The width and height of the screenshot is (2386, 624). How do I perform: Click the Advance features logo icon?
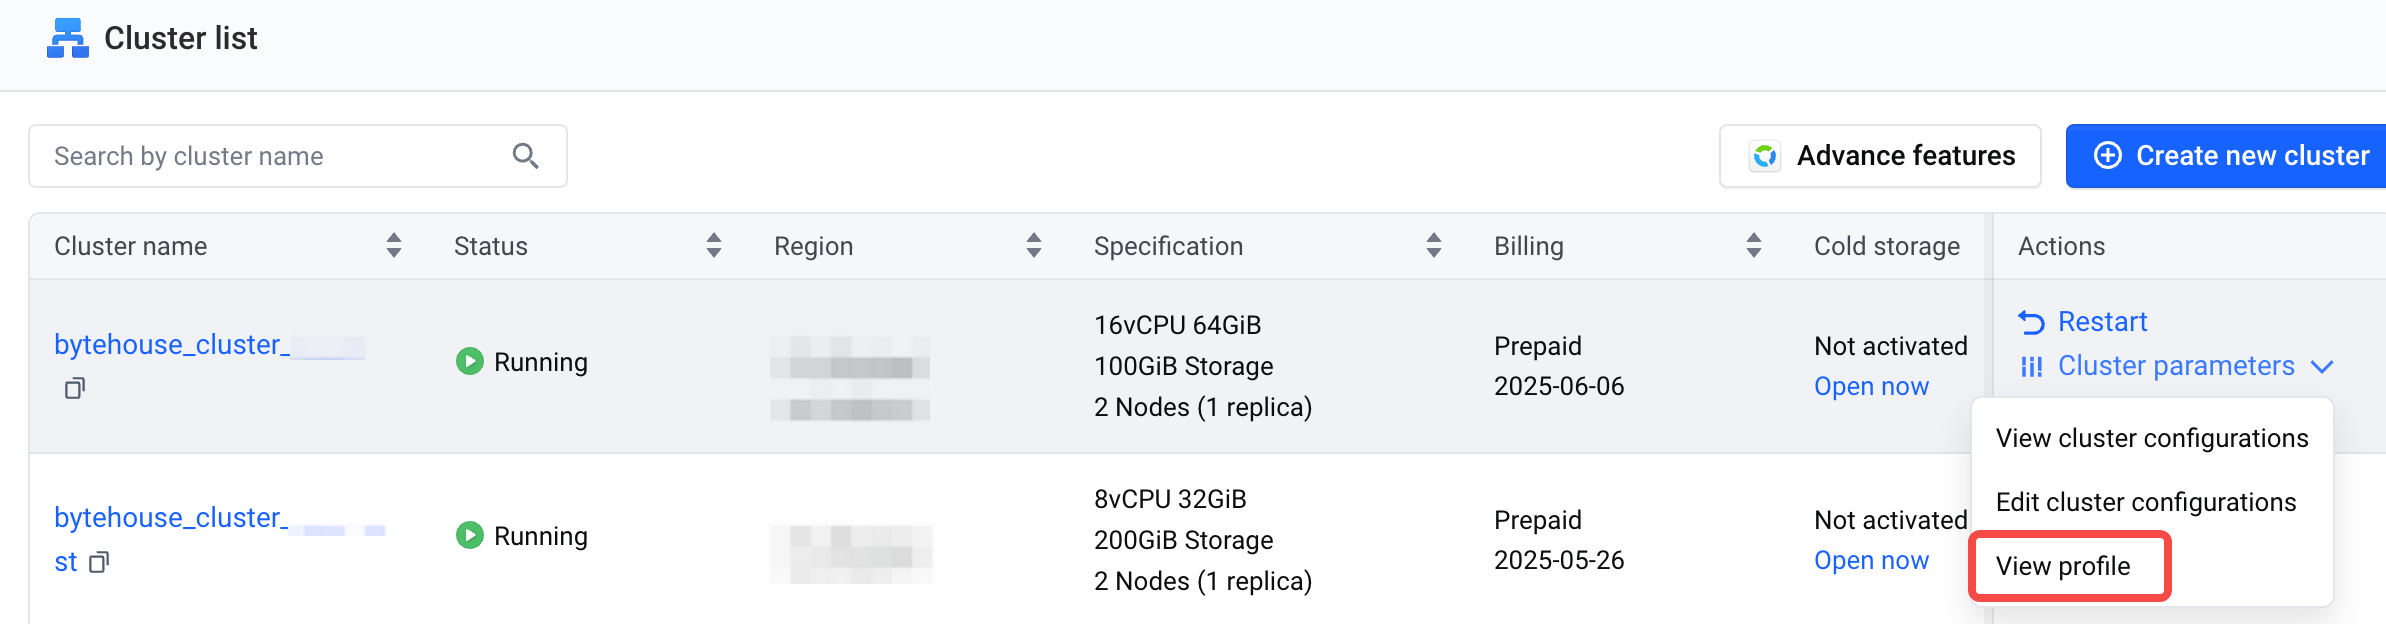[1765, 156]
